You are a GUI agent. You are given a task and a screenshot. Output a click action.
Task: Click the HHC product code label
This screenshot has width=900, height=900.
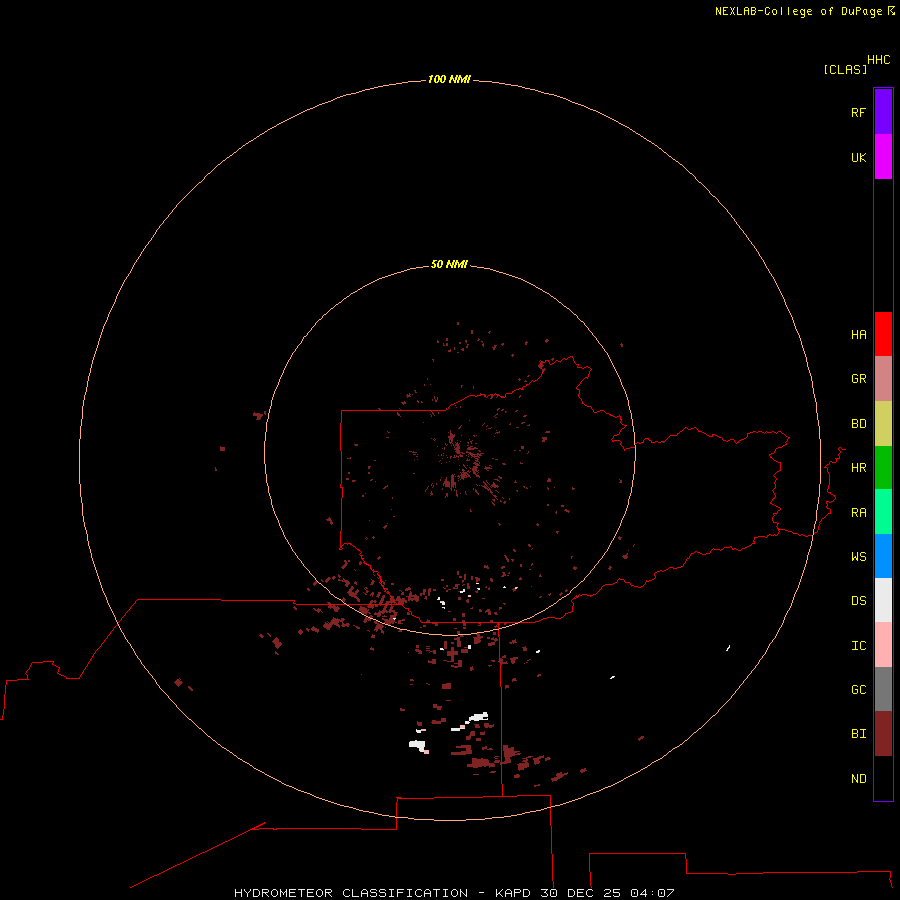(879, 60)
